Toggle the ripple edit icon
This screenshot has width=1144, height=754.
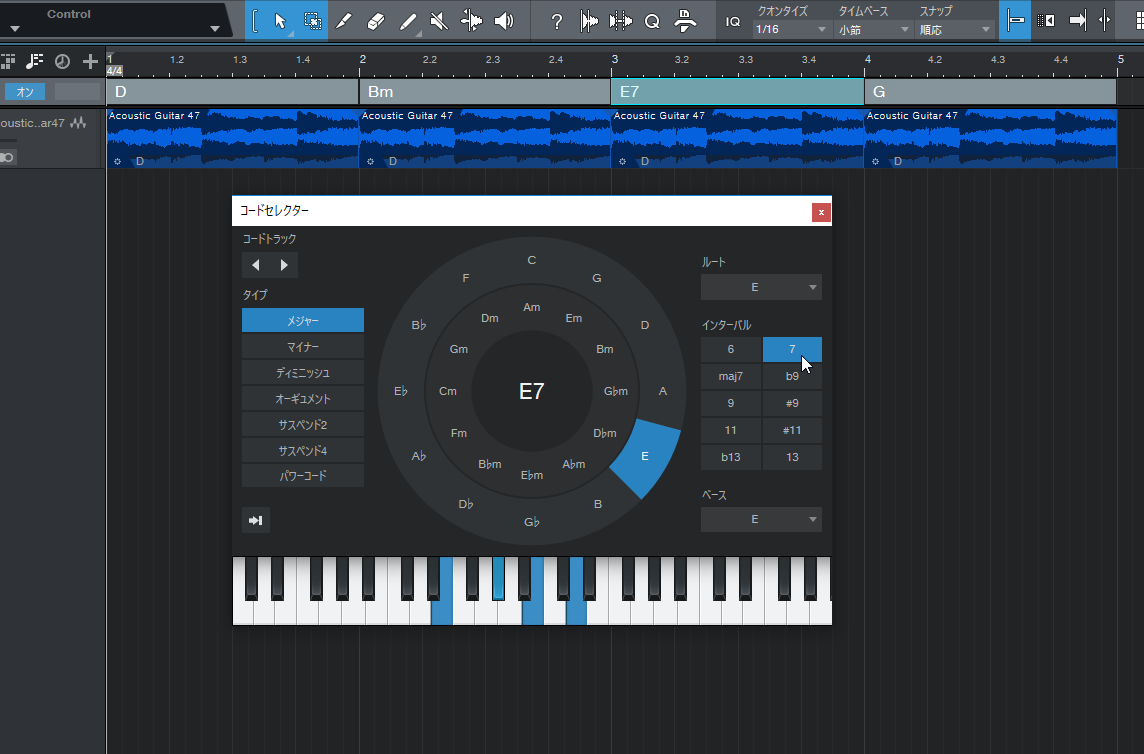pyautogui.click(x=1046, y=20)
